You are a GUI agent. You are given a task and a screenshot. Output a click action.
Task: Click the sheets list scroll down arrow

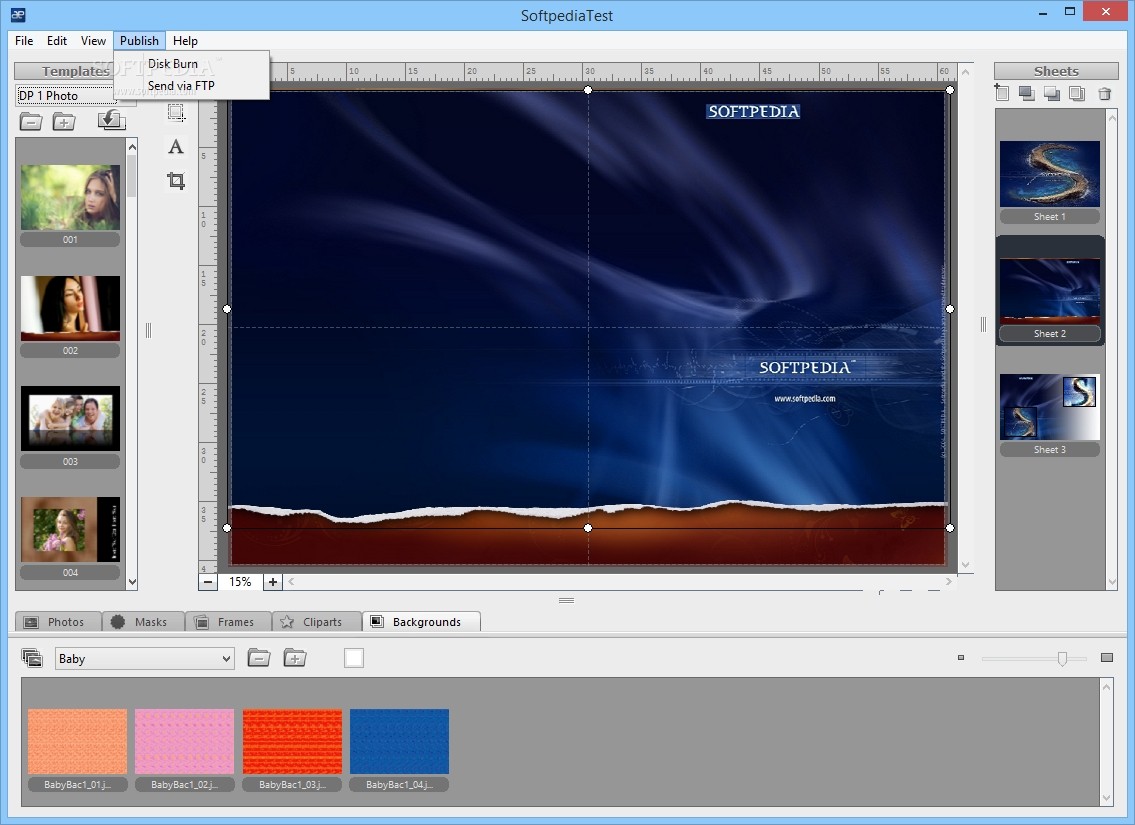1113,582
